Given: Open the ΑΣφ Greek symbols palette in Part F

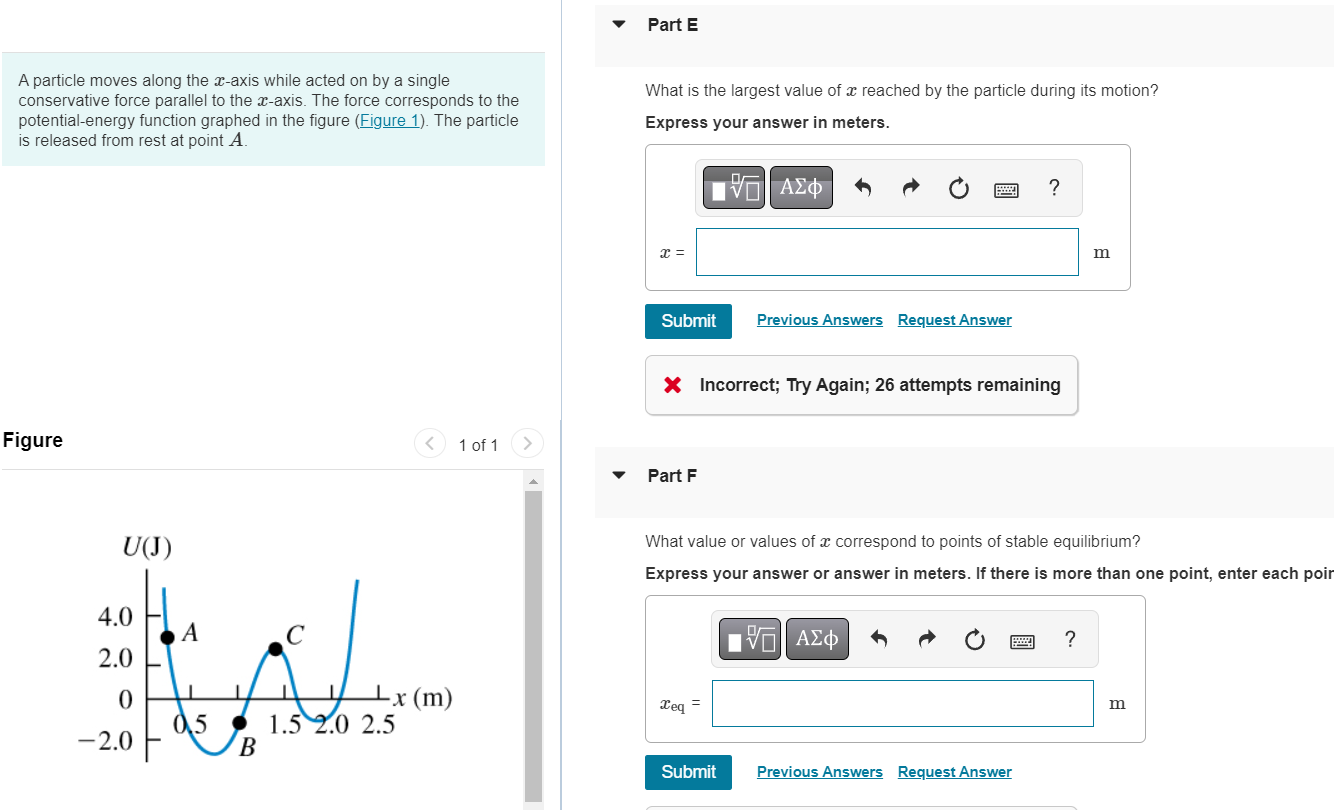Looking at the screenshot, I should [x=817, y=638].
